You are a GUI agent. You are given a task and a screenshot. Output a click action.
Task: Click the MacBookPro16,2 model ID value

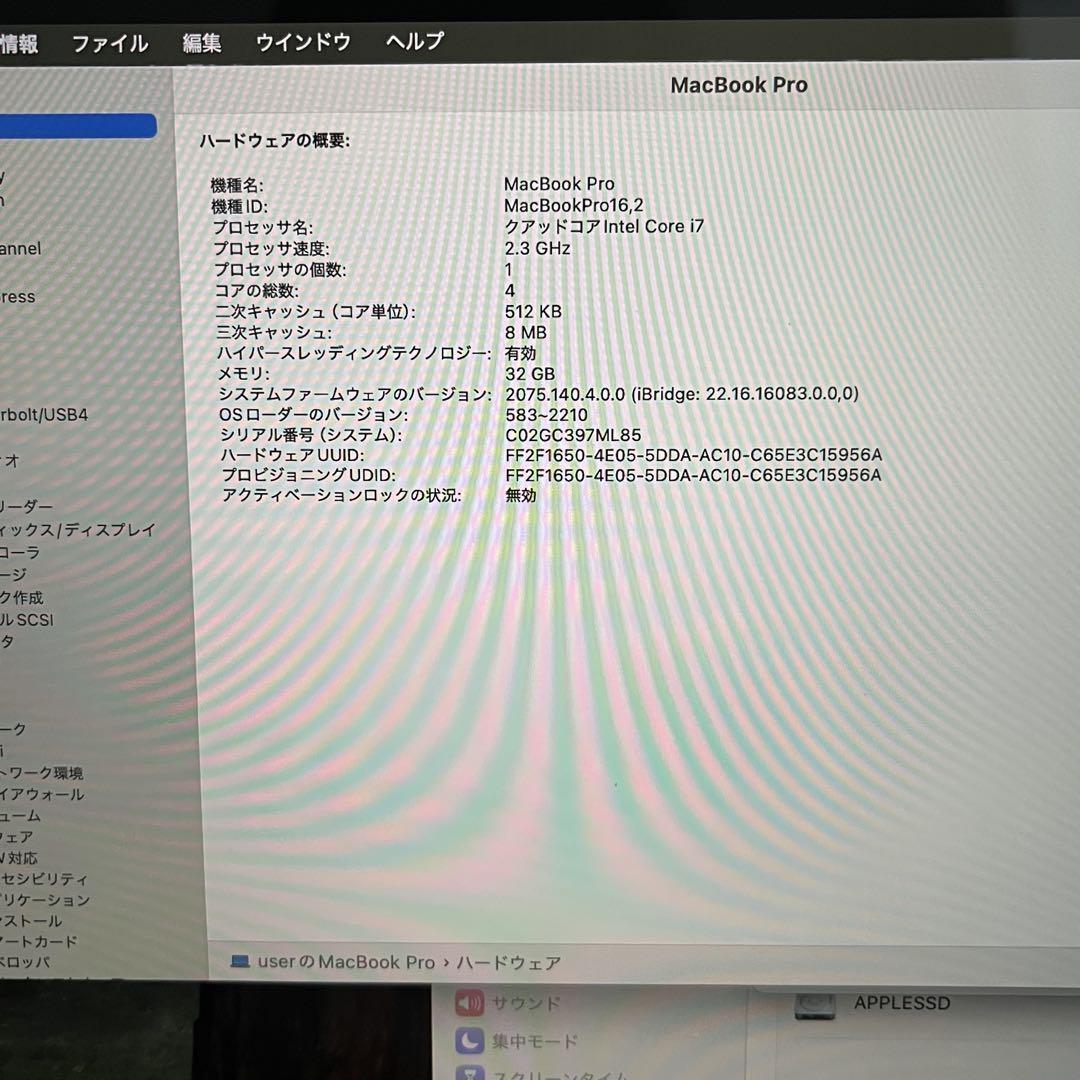pos(574,205)
